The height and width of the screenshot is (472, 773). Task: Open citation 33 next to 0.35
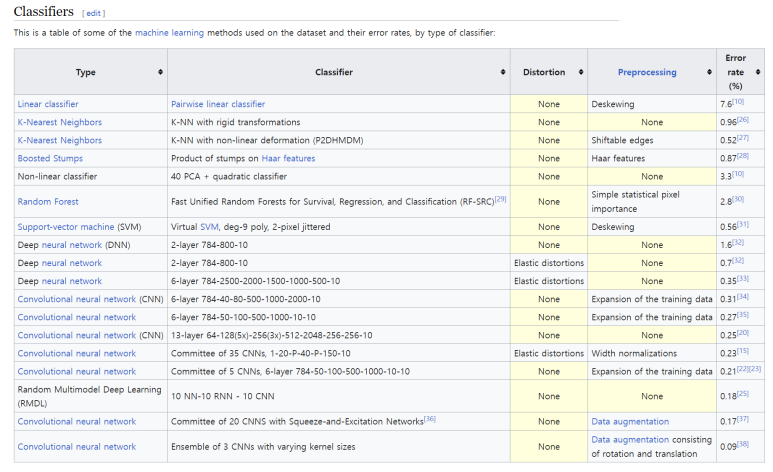tap(743, 279)
